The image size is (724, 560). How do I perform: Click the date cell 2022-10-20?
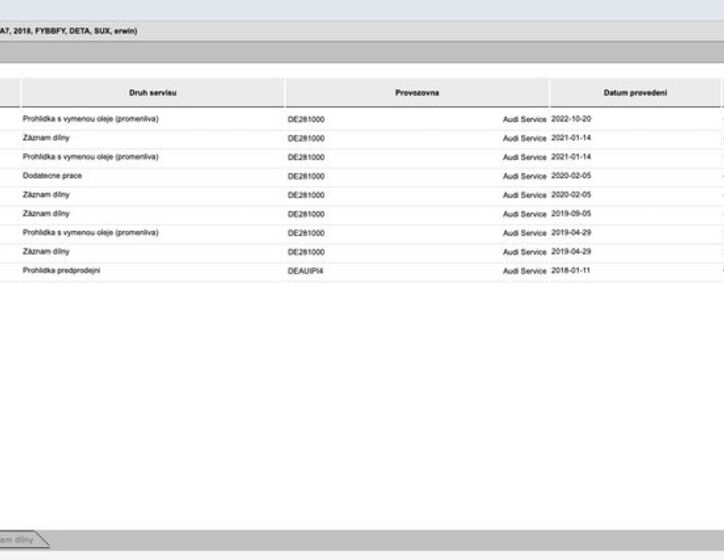click(x=571, y=119)
